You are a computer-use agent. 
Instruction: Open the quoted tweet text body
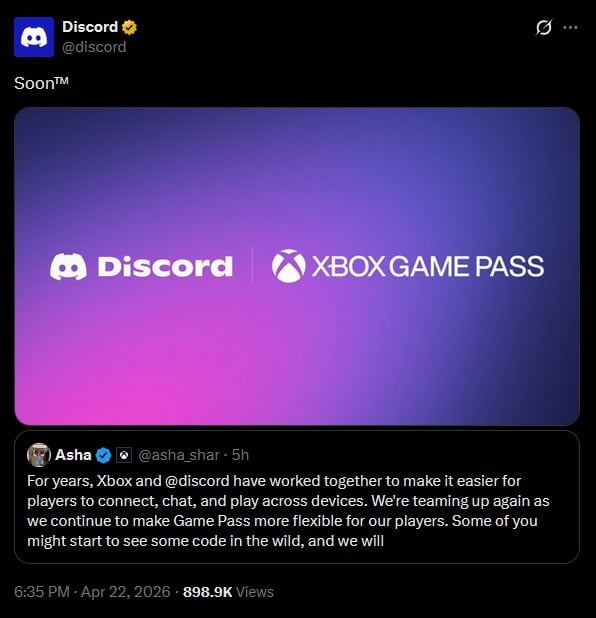point(288,511)
